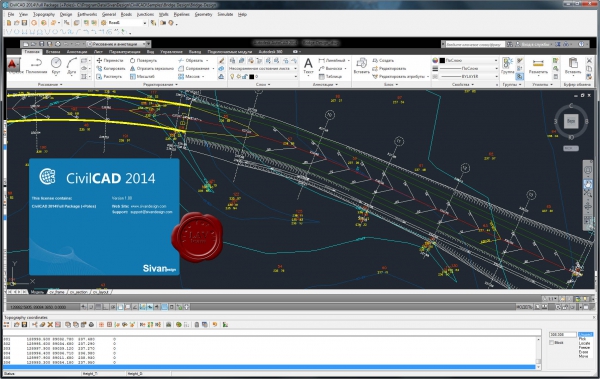Click the Масштаб scale tool
The width and height of the screenshot is (600, 379).
click(142, 77)
